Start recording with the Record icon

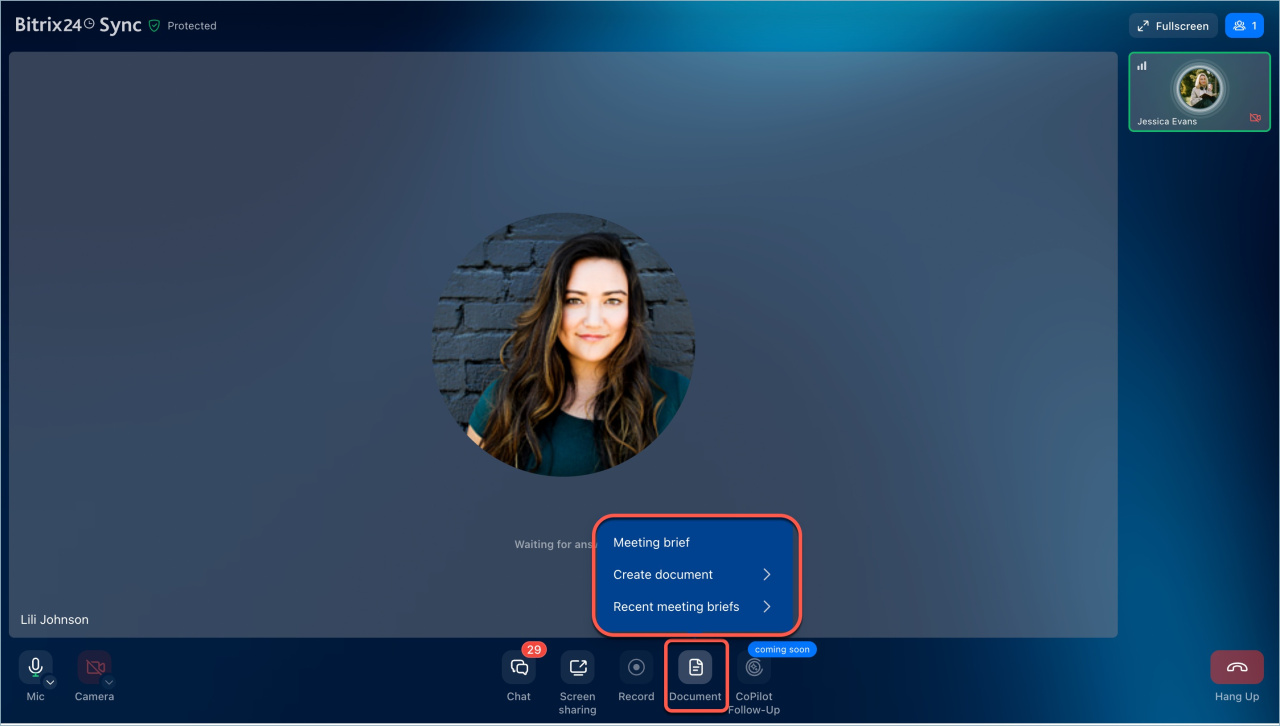tap(636, 668)
